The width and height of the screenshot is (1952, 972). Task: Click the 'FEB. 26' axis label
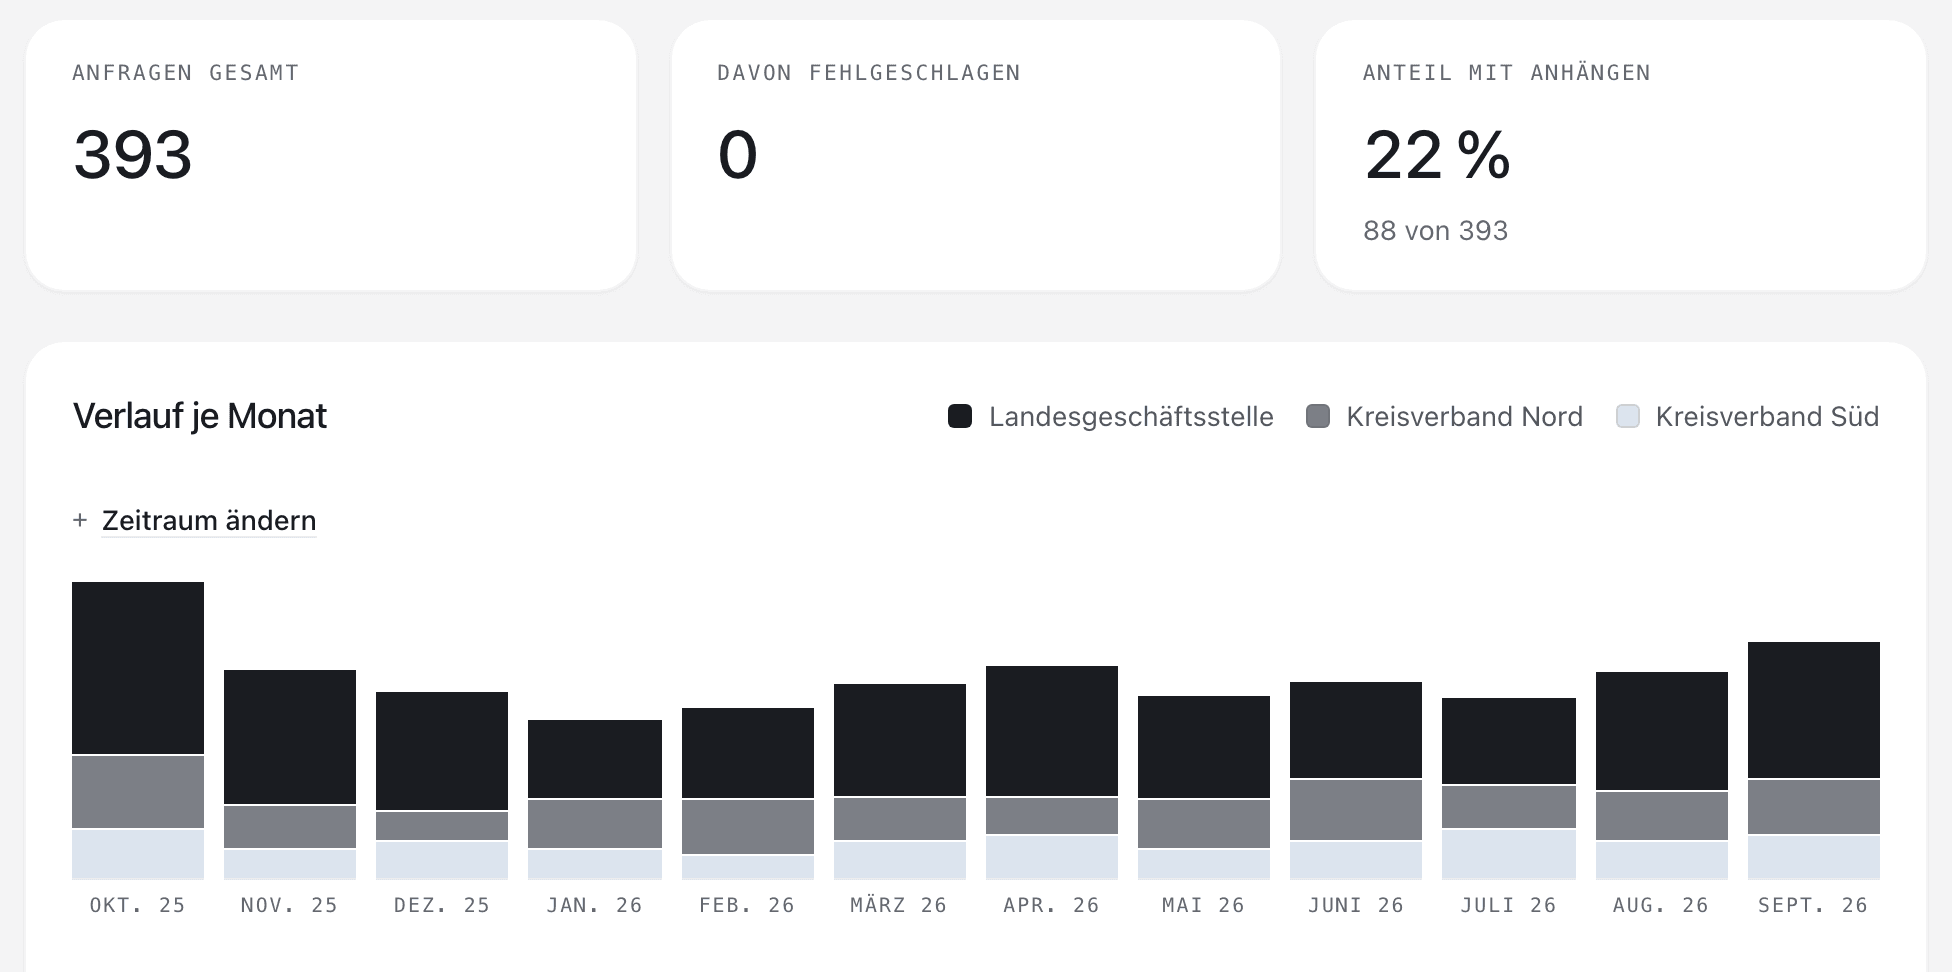click(x=748, y=905)
